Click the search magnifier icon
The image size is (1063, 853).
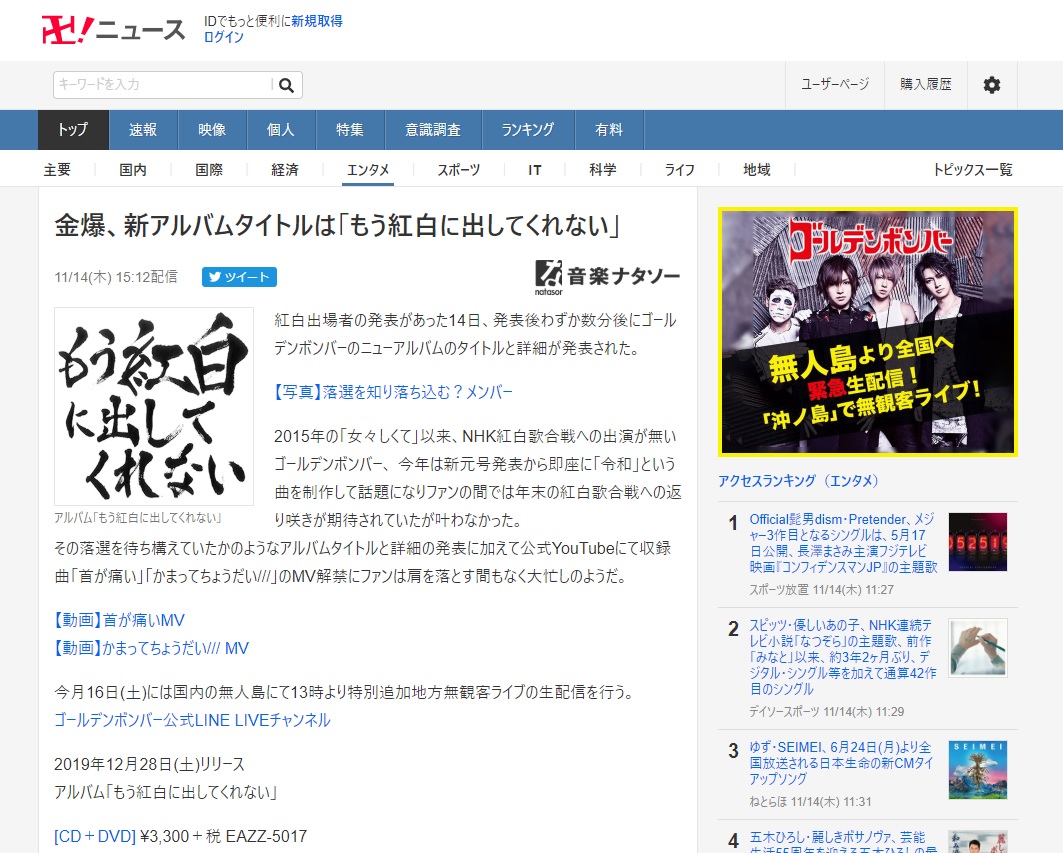pos(286,85)
